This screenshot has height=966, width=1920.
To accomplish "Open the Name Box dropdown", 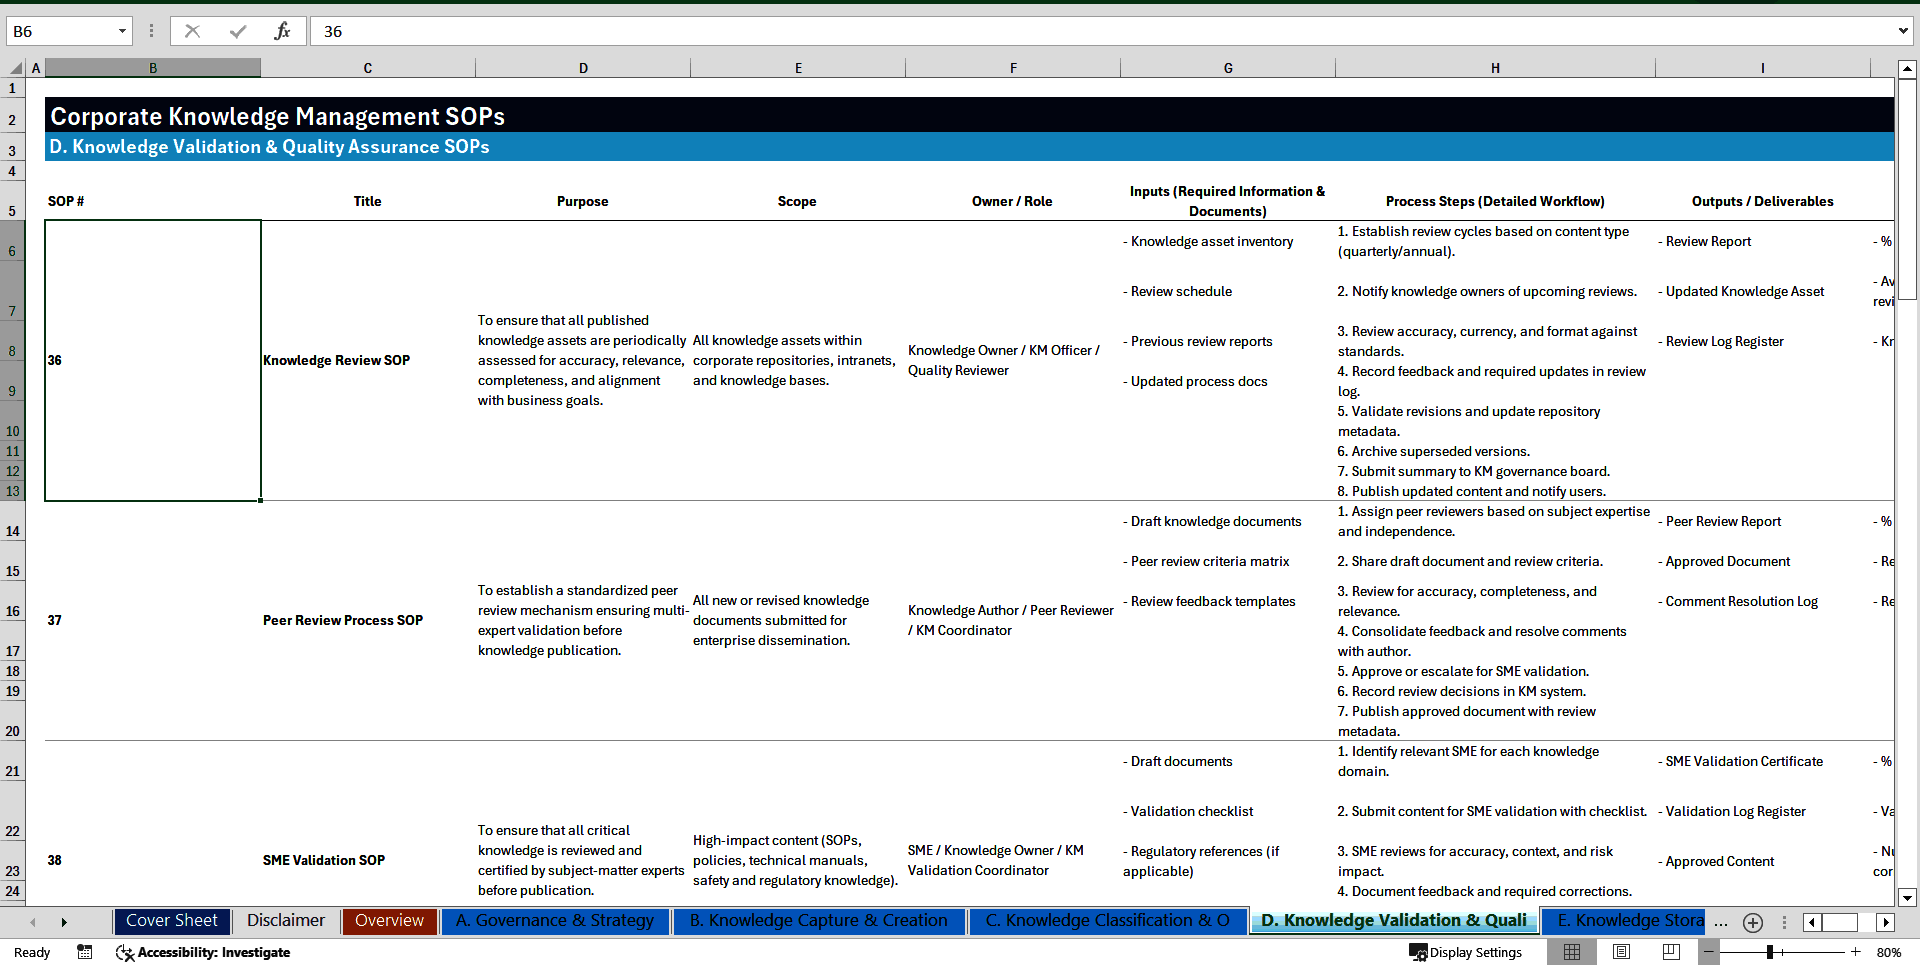I will (124, 31).
